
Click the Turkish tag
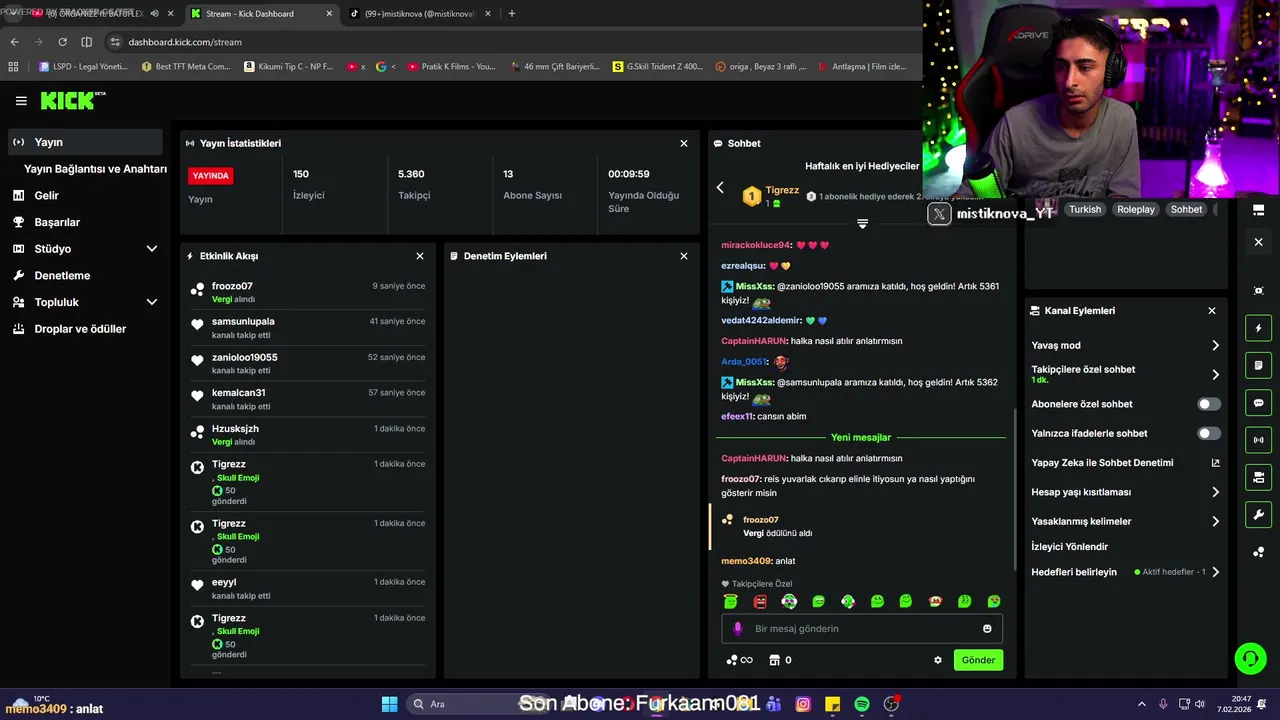[x=1085, y=210]
